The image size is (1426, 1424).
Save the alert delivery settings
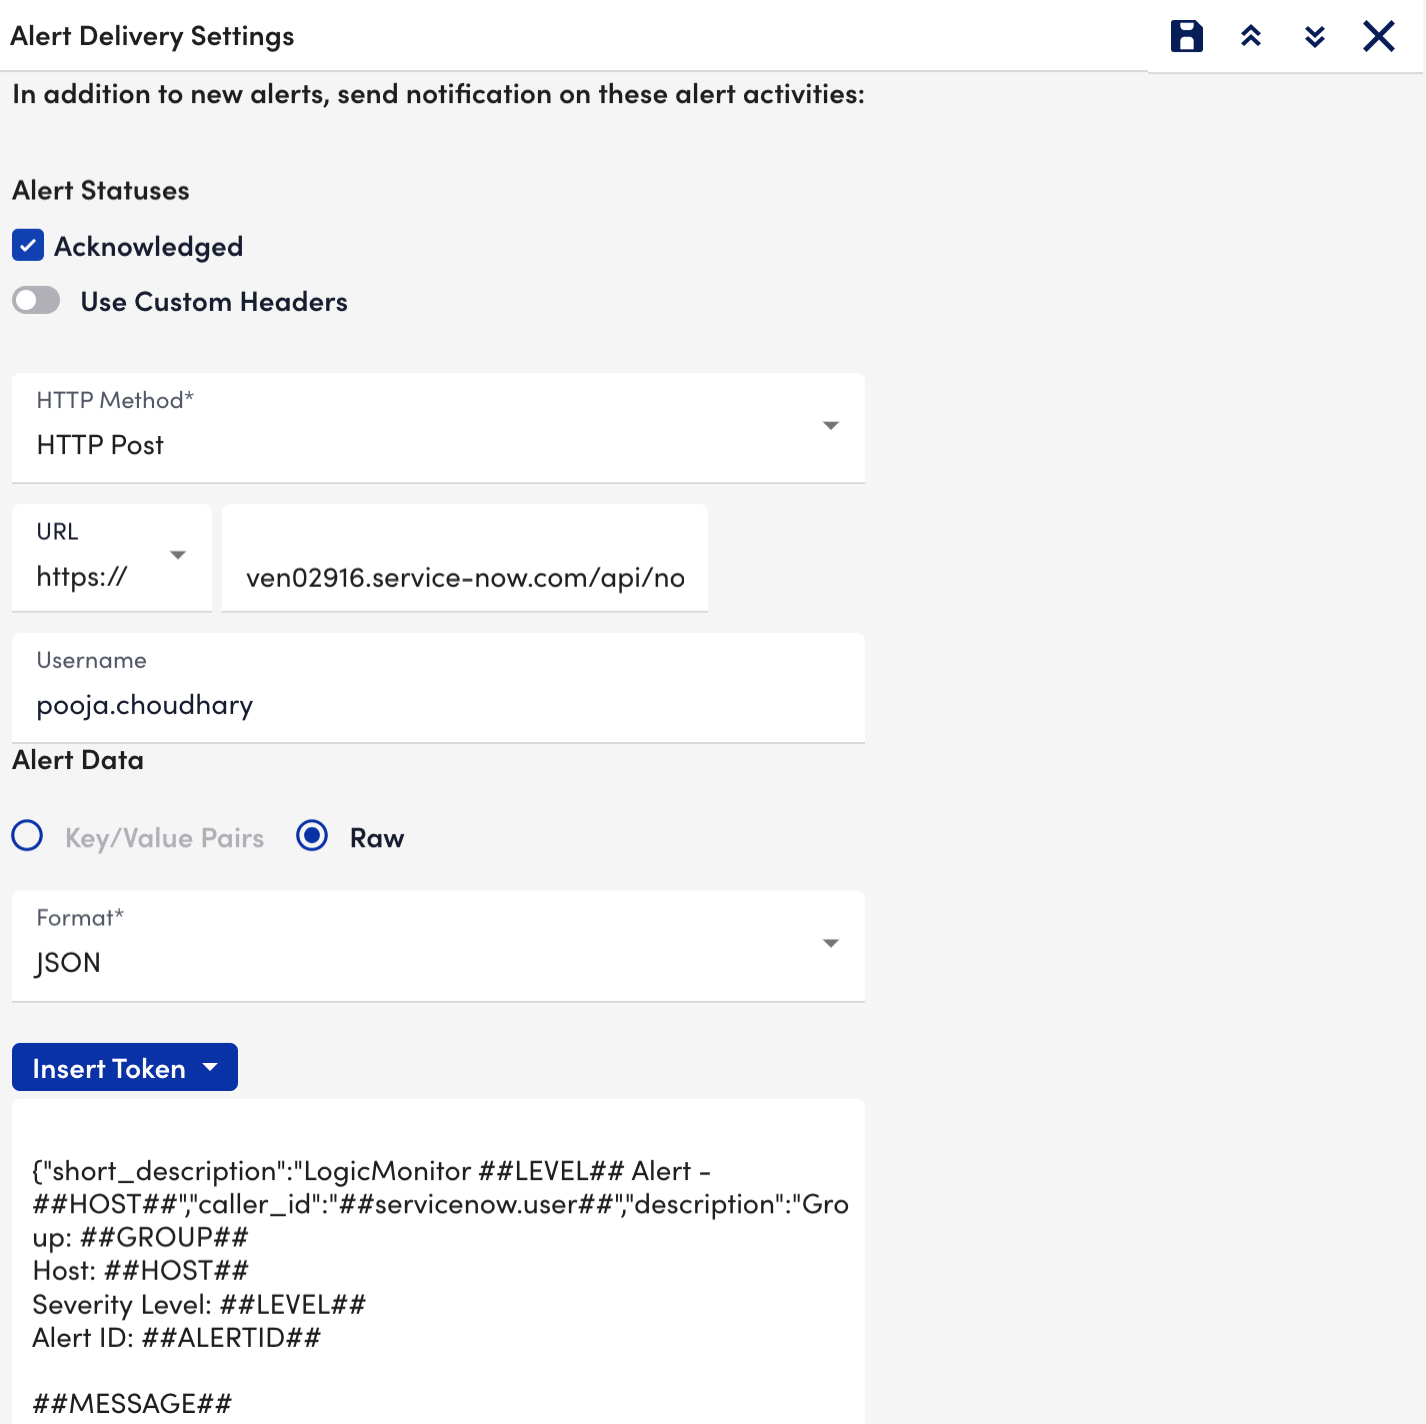coord(1185,35)
